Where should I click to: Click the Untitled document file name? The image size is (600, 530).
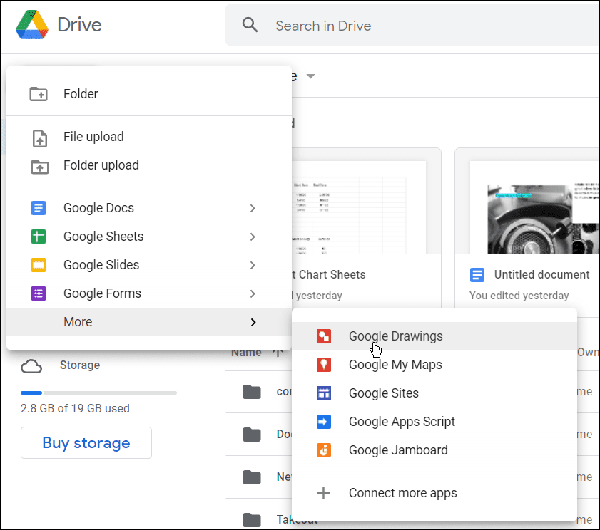541,275
